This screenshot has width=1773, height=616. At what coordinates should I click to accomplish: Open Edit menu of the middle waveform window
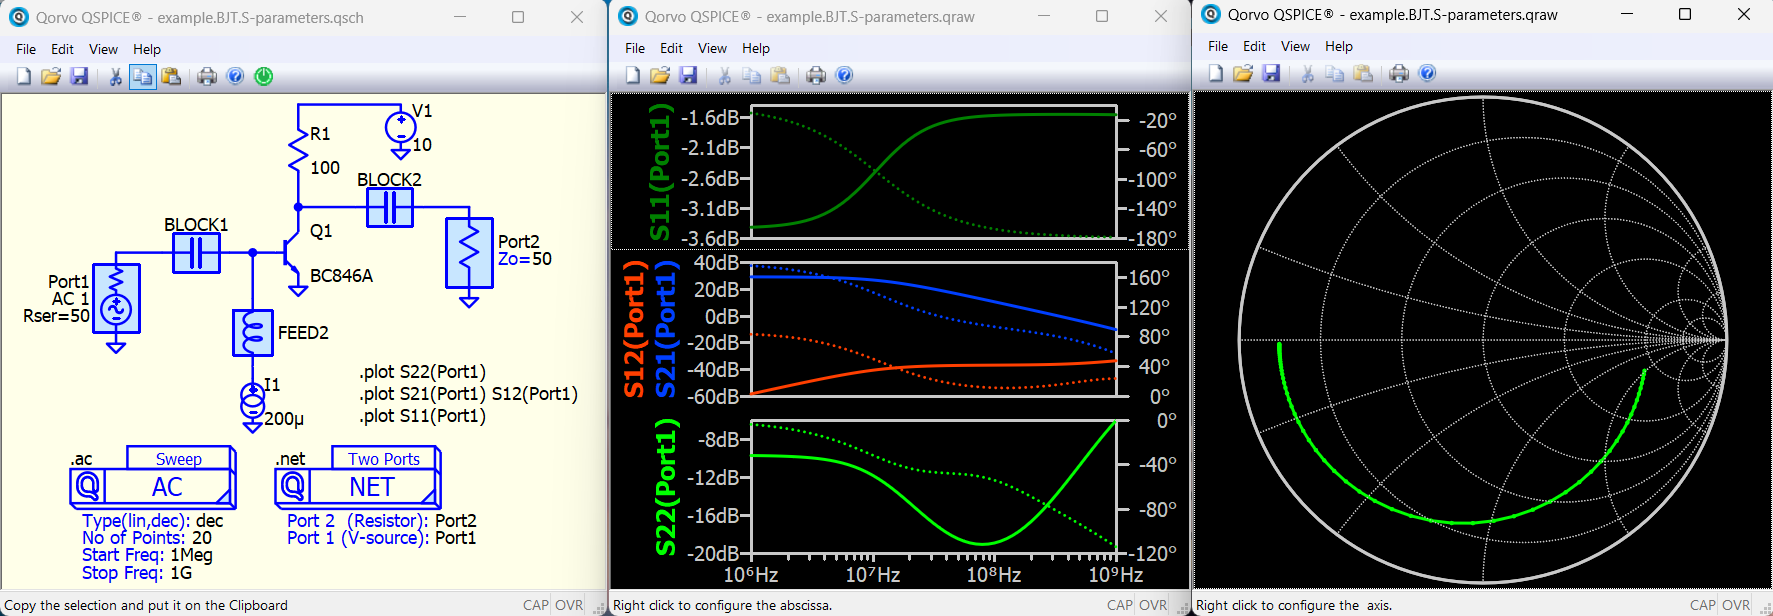[x=671, y=48]
